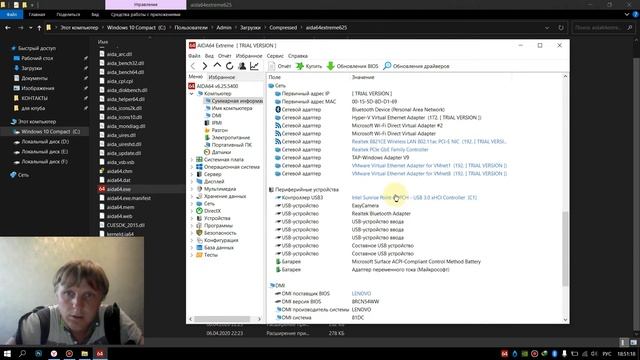Go up one level in AIDA64
The height and width of the screenshot is (360, 640).
tap(217, 66)
